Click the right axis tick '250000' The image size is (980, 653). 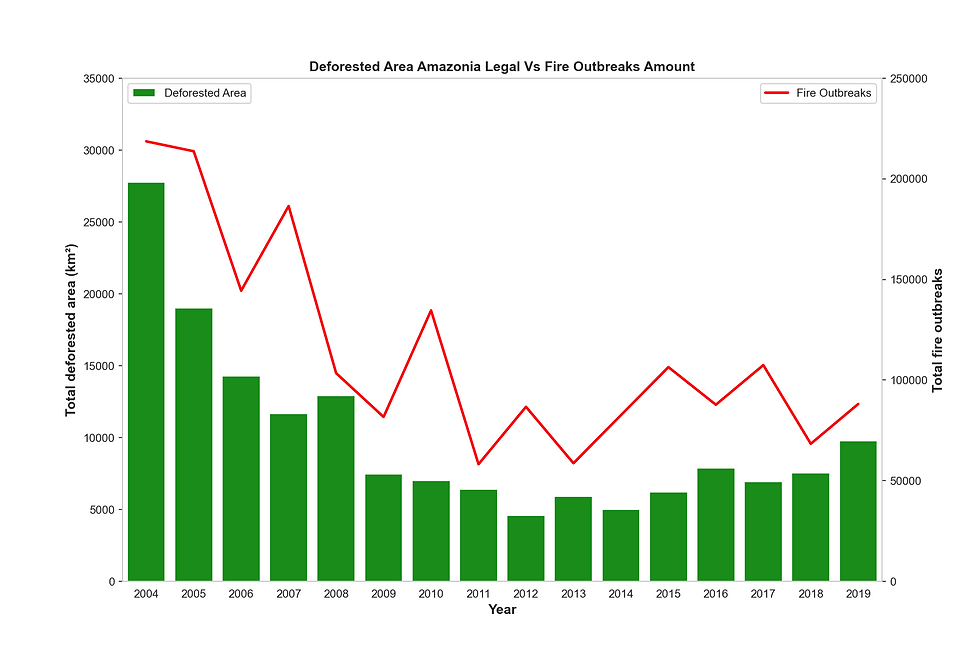click(909, 79)
